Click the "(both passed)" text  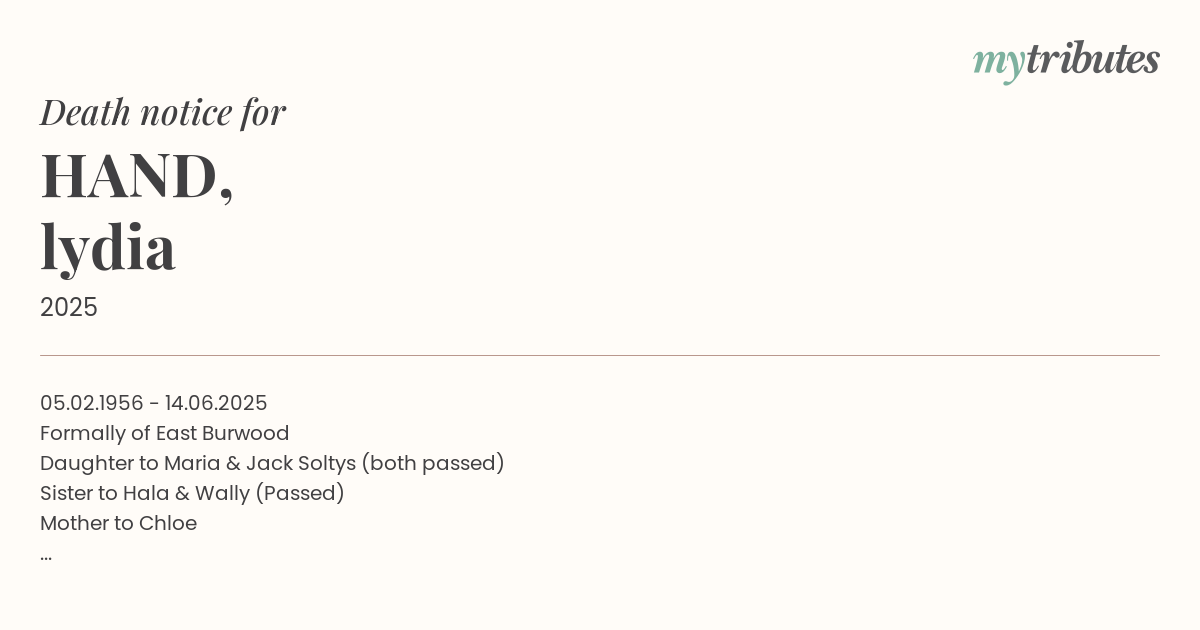tap(433, 463)
